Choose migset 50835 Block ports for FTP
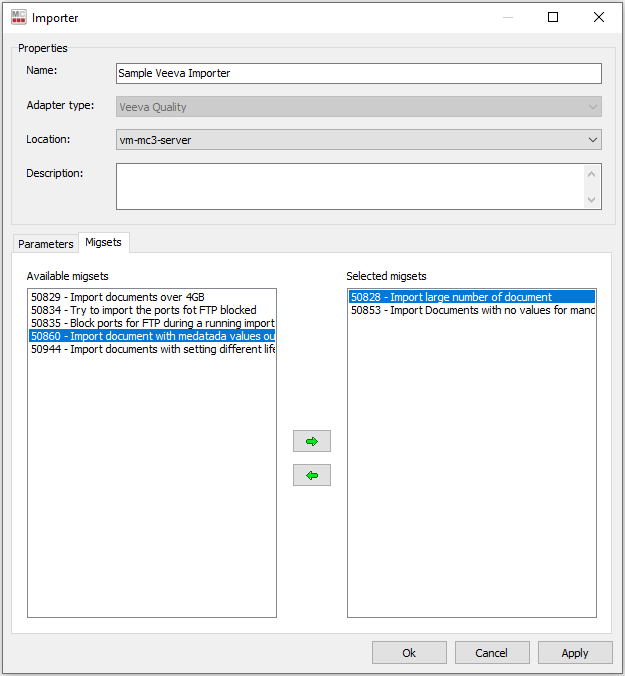 click(152, 323)
